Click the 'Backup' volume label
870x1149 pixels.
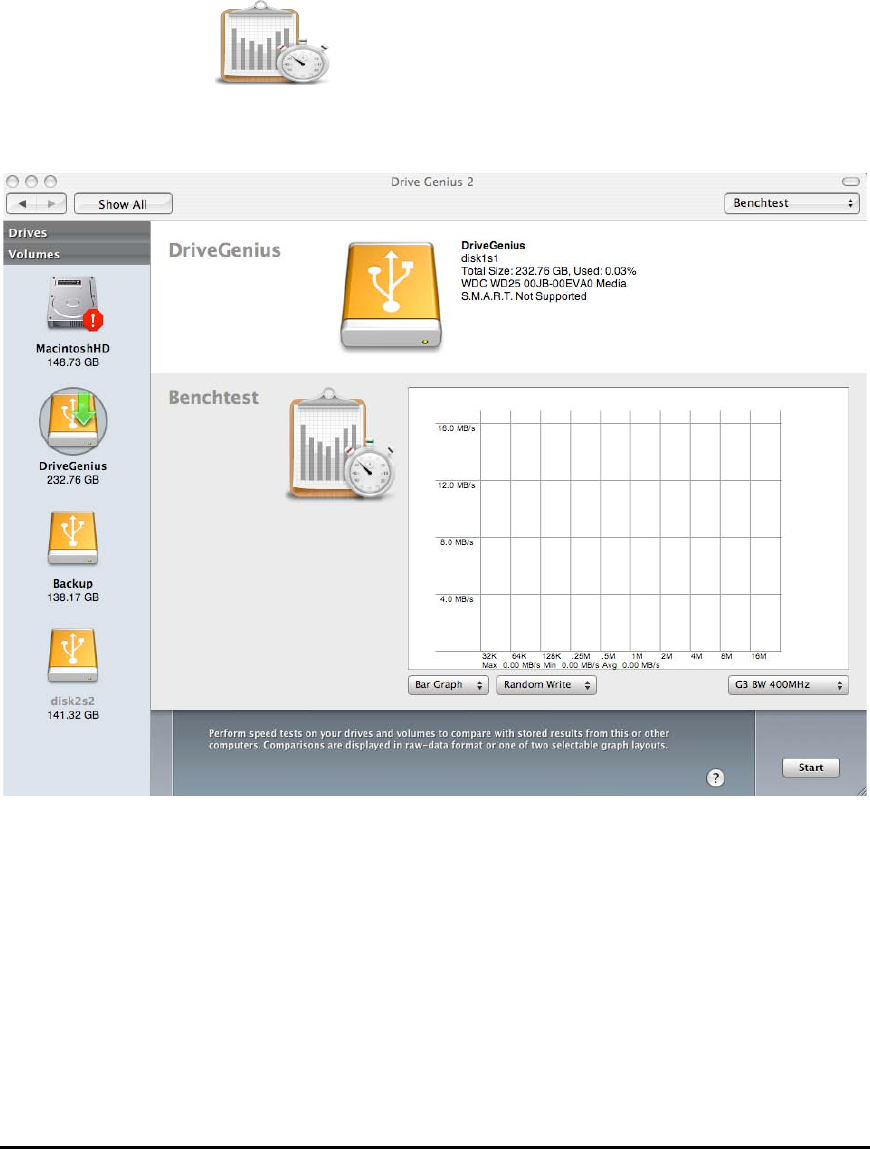tap(73, 584)
